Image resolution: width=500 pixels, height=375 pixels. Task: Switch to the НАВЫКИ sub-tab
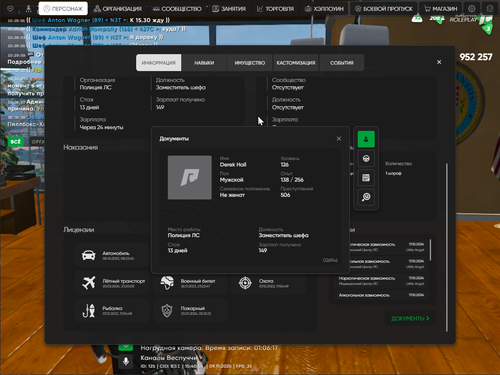(x=204, y=63)
